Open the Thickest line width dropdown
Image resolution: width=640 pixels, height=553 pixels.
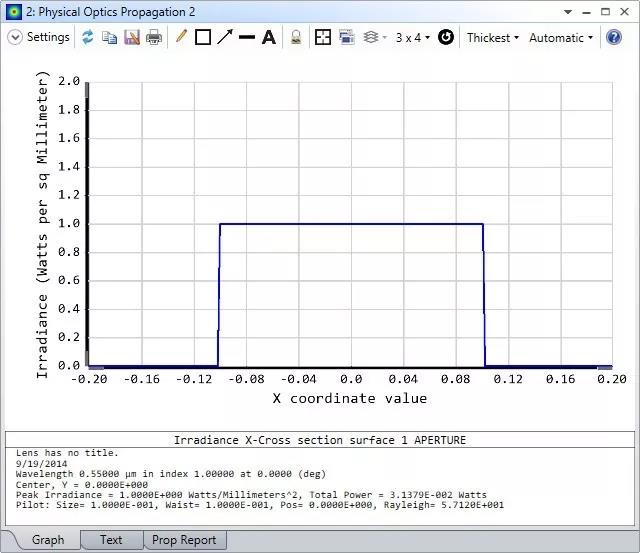point(492,37)
